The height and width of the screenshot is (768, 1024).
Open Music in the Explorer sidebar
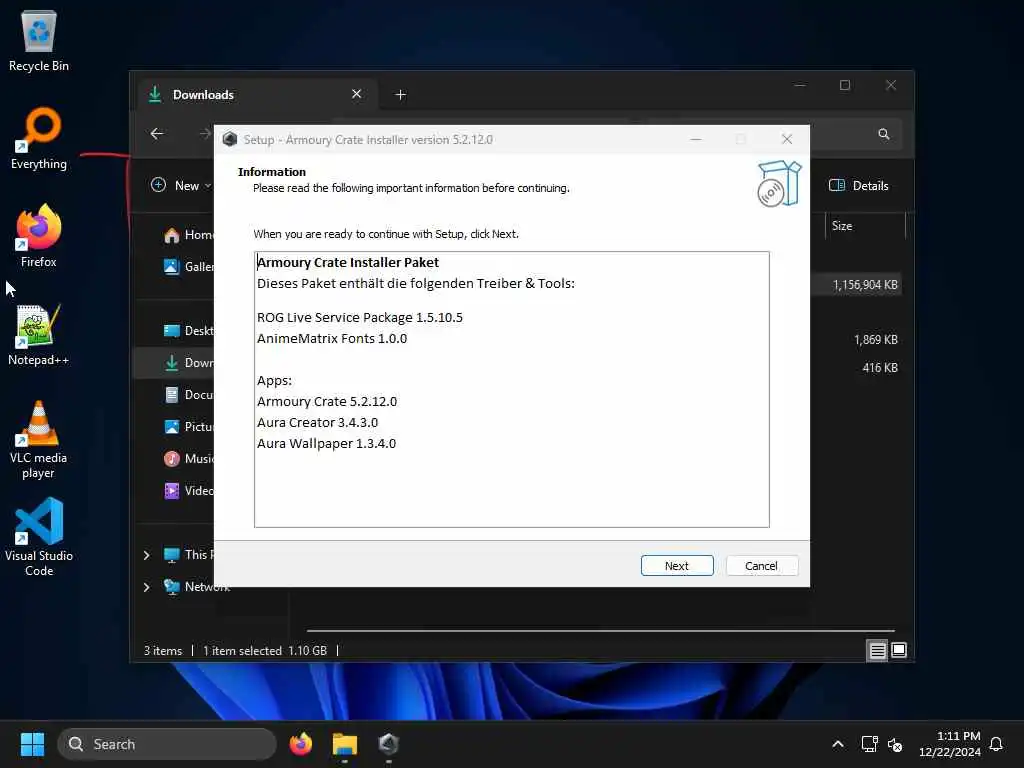tap(188, 458)
